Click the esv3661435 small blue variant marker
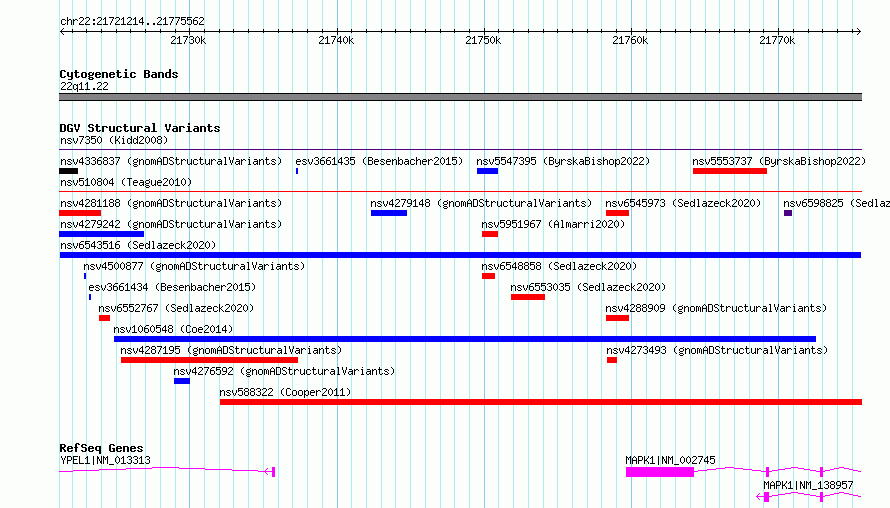This screenshot has width=890, height=508. pos(297,171)
